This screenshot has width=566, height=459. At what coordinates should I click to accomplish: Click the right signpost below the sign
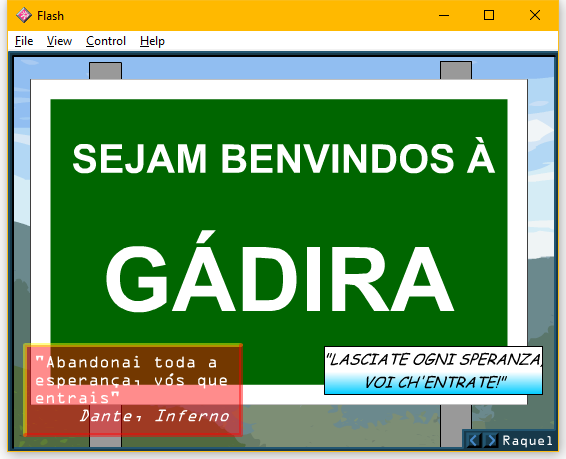pos(456,425)
